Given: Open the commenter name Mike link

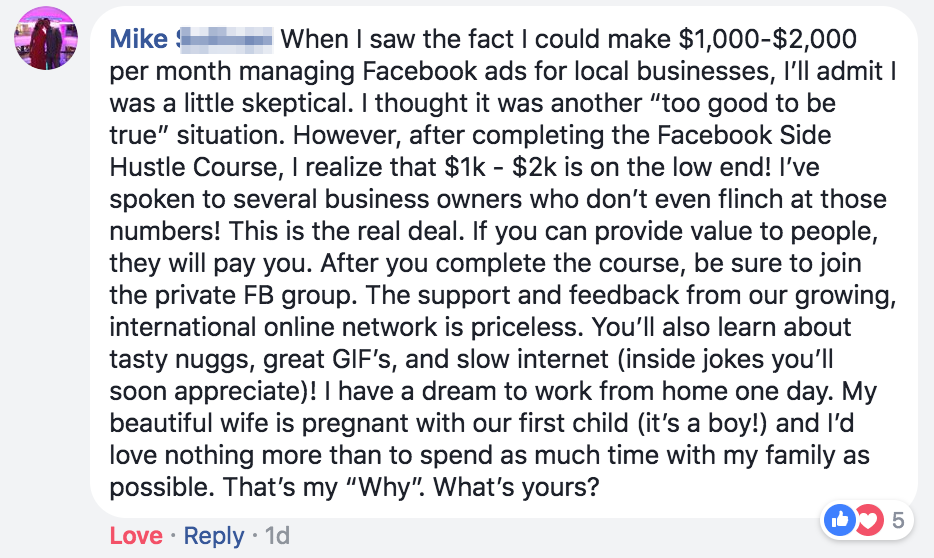Looking at the screenshot, I should click(139, 39).
